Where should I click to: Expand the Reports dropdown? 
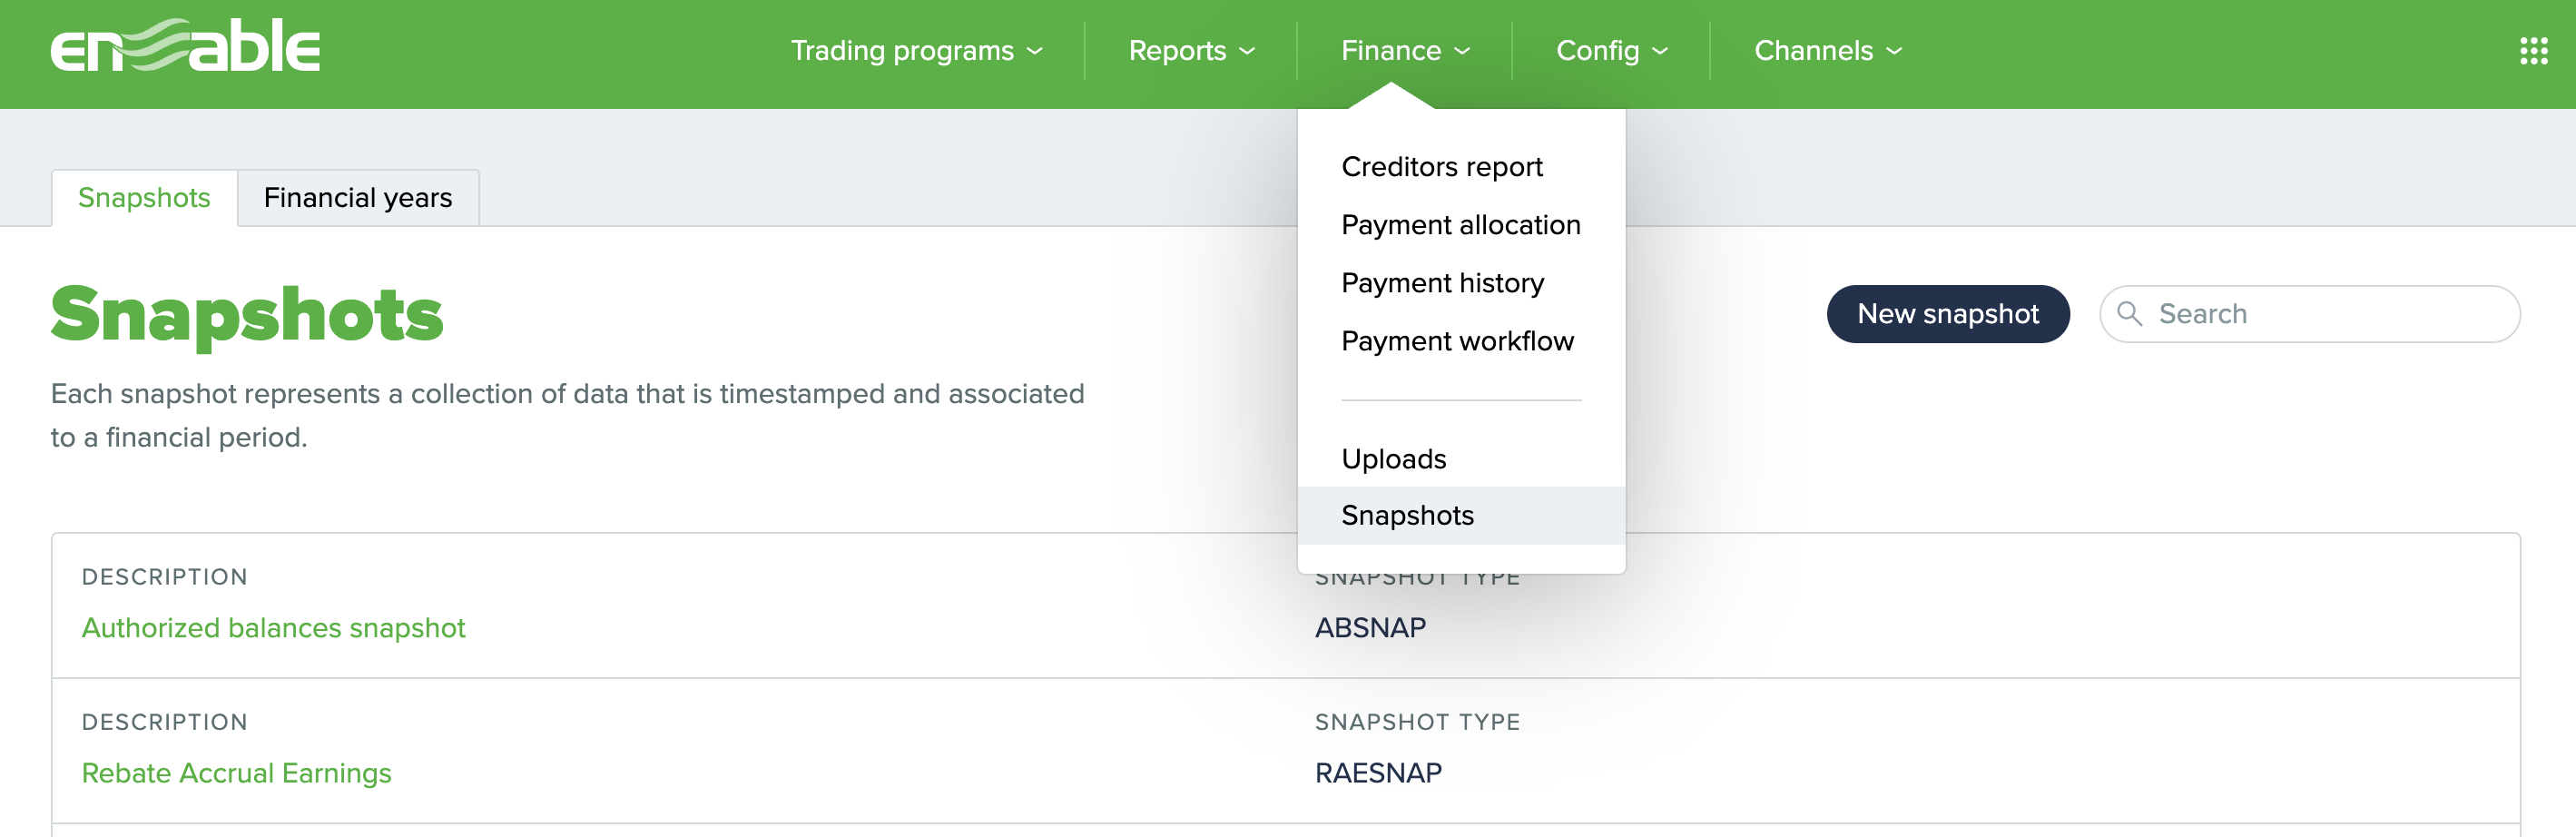click(x=1190, y=50)
